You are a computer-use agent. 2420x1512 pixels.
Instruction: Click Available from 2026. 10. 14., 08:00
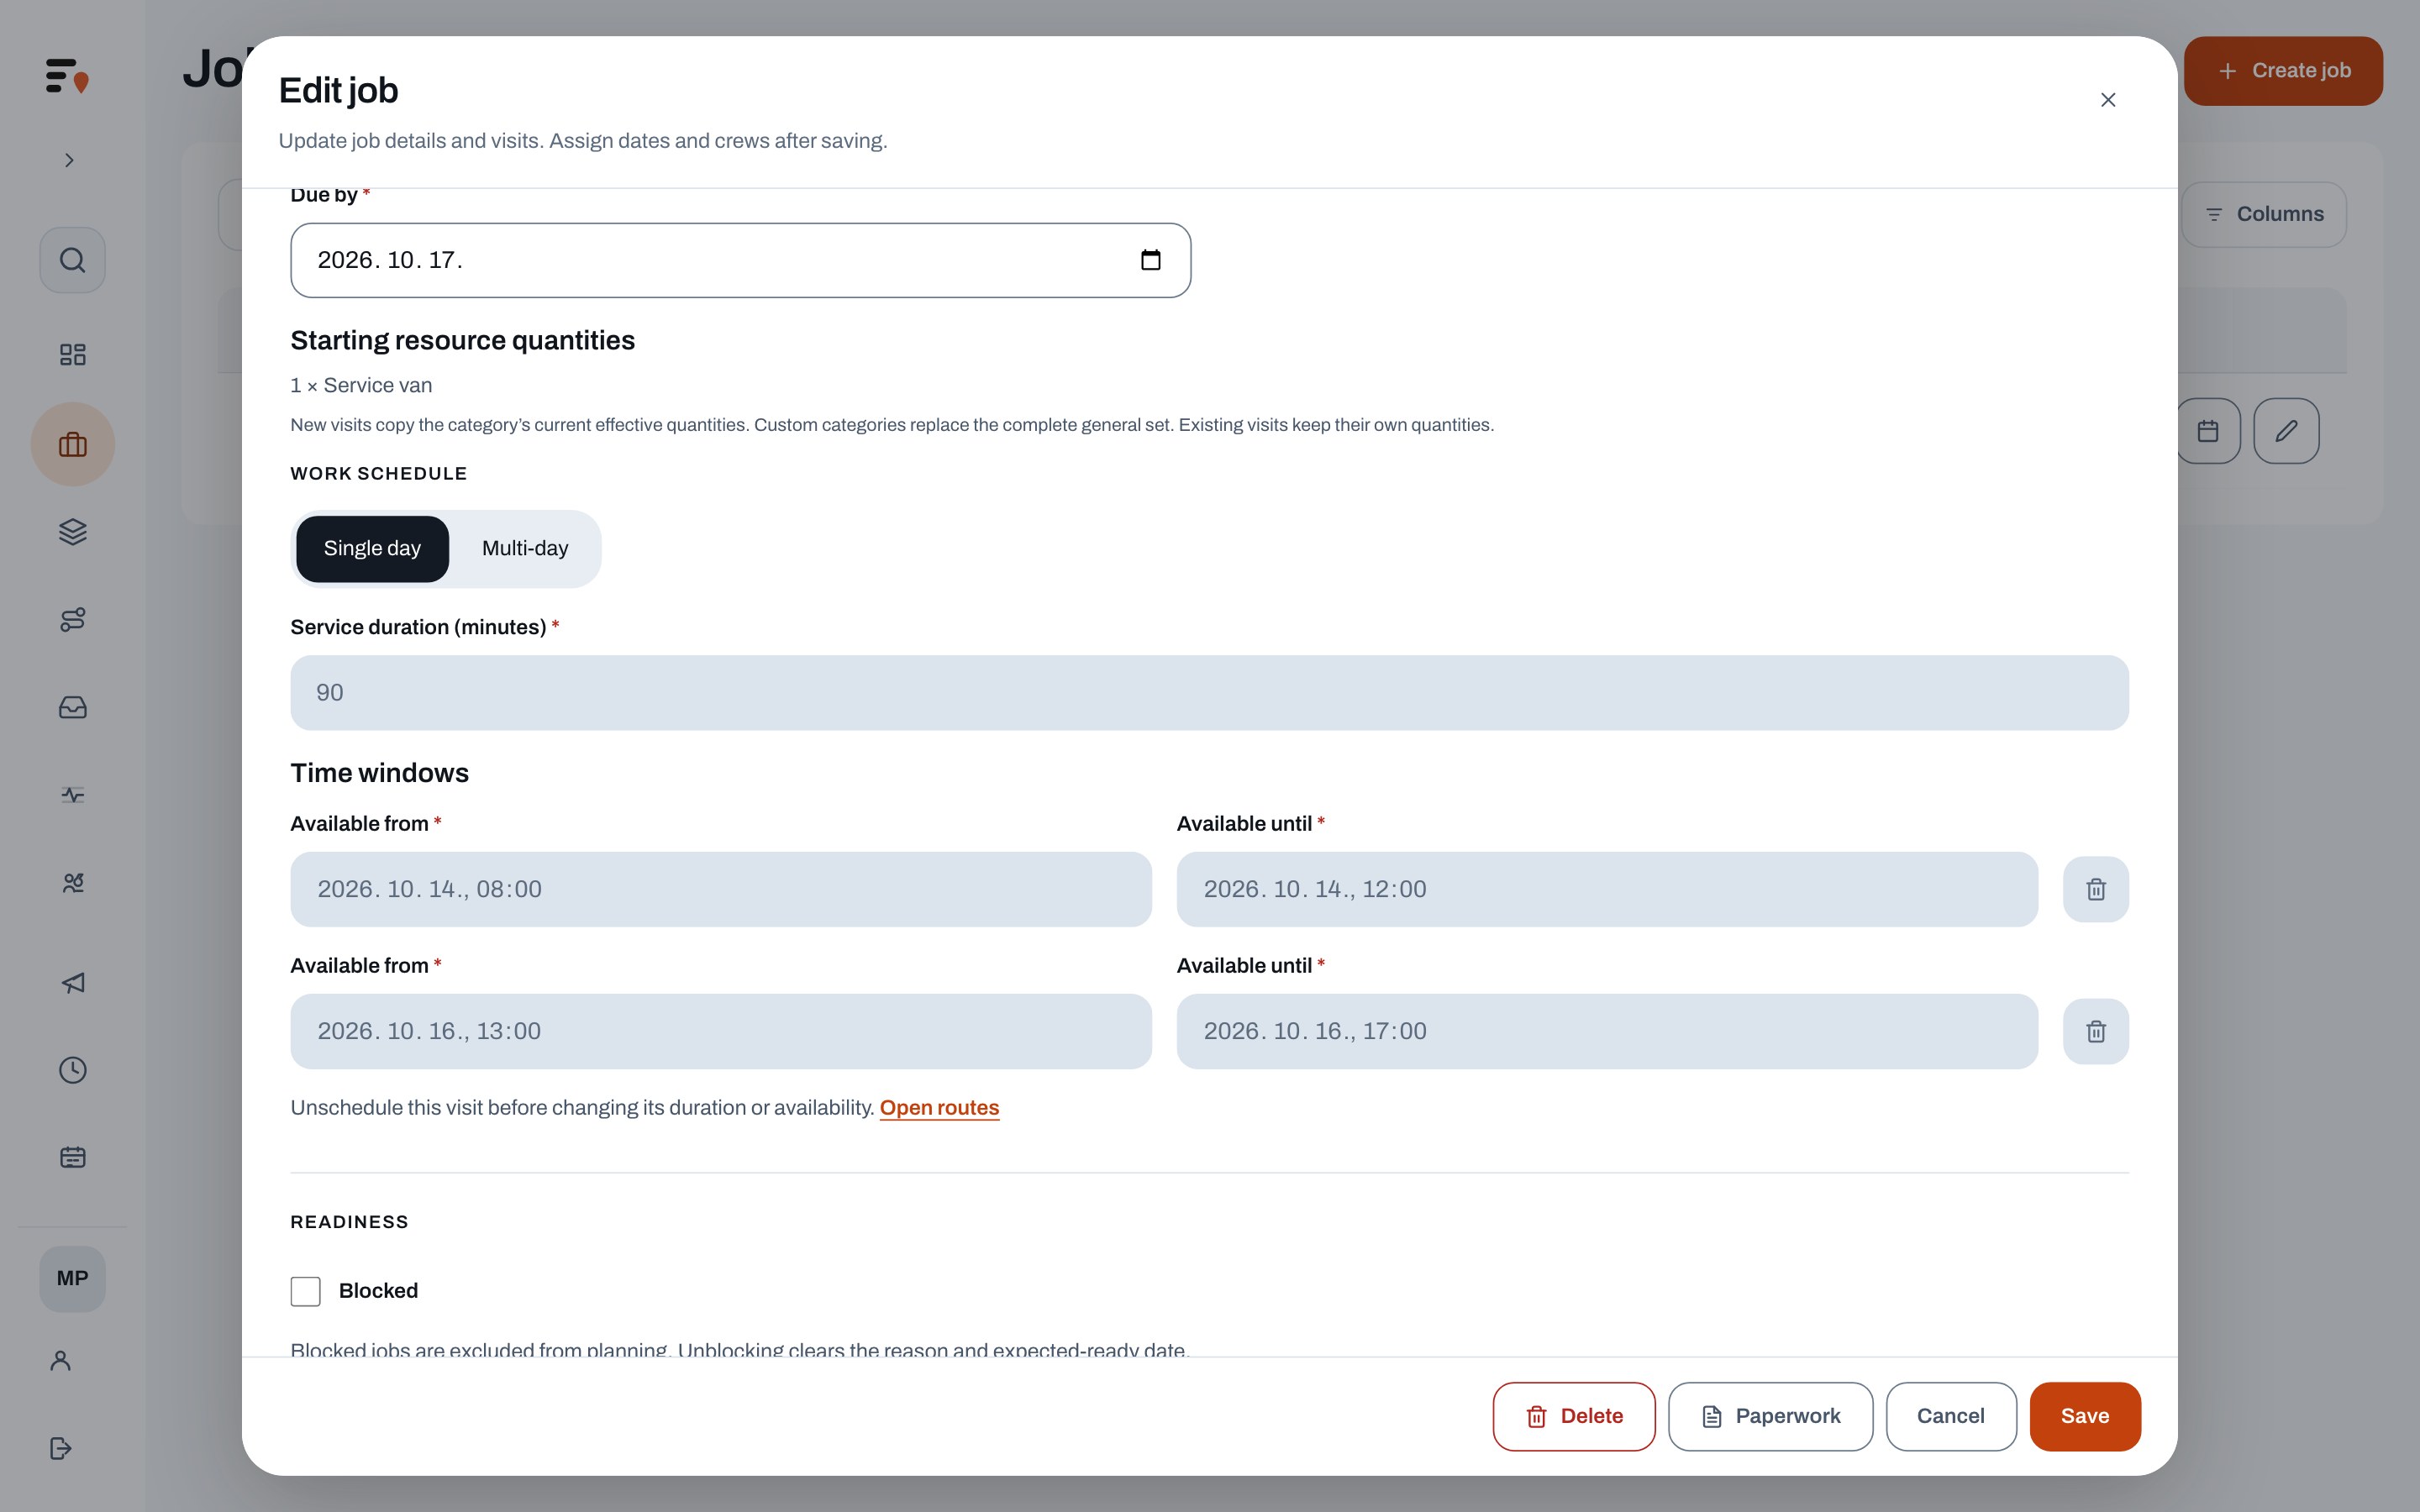(x=721, y=889)
